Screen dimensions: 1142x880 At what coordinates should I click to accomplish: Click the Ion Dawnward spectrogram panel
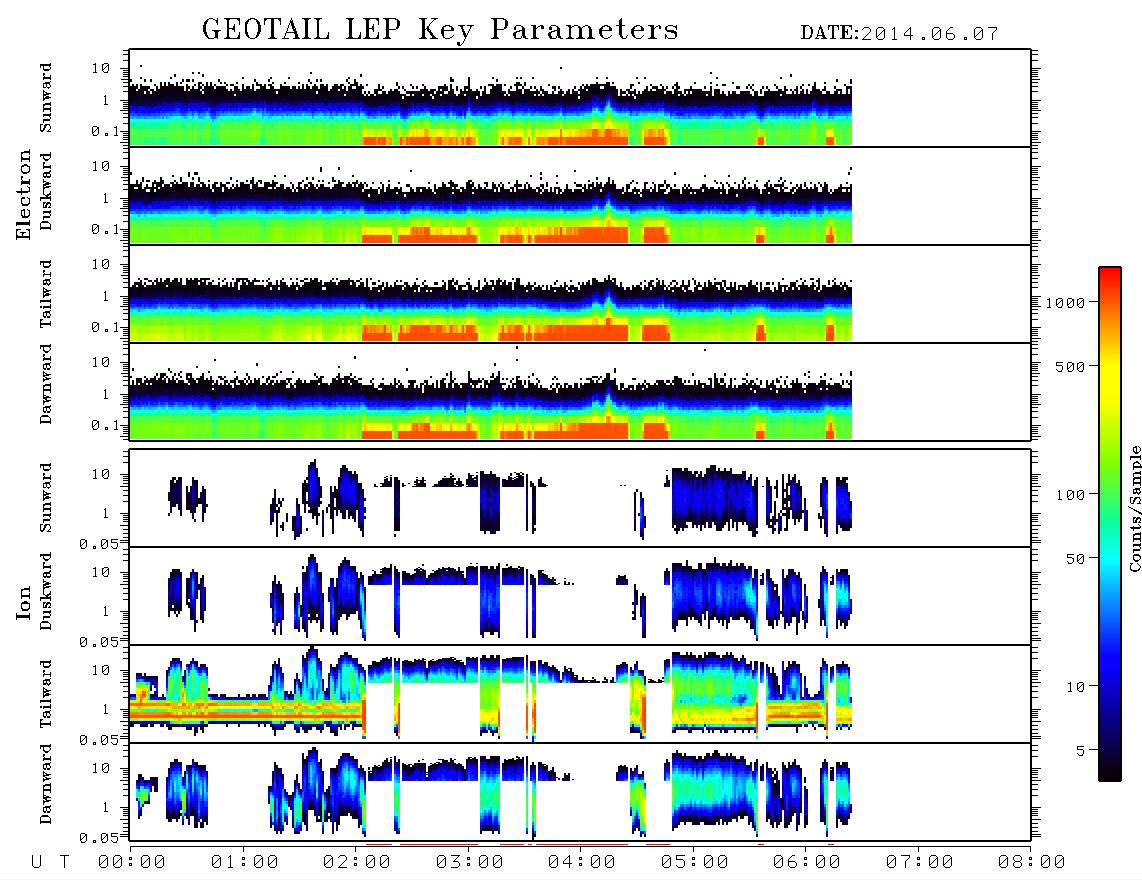click(x=580, y=791)
